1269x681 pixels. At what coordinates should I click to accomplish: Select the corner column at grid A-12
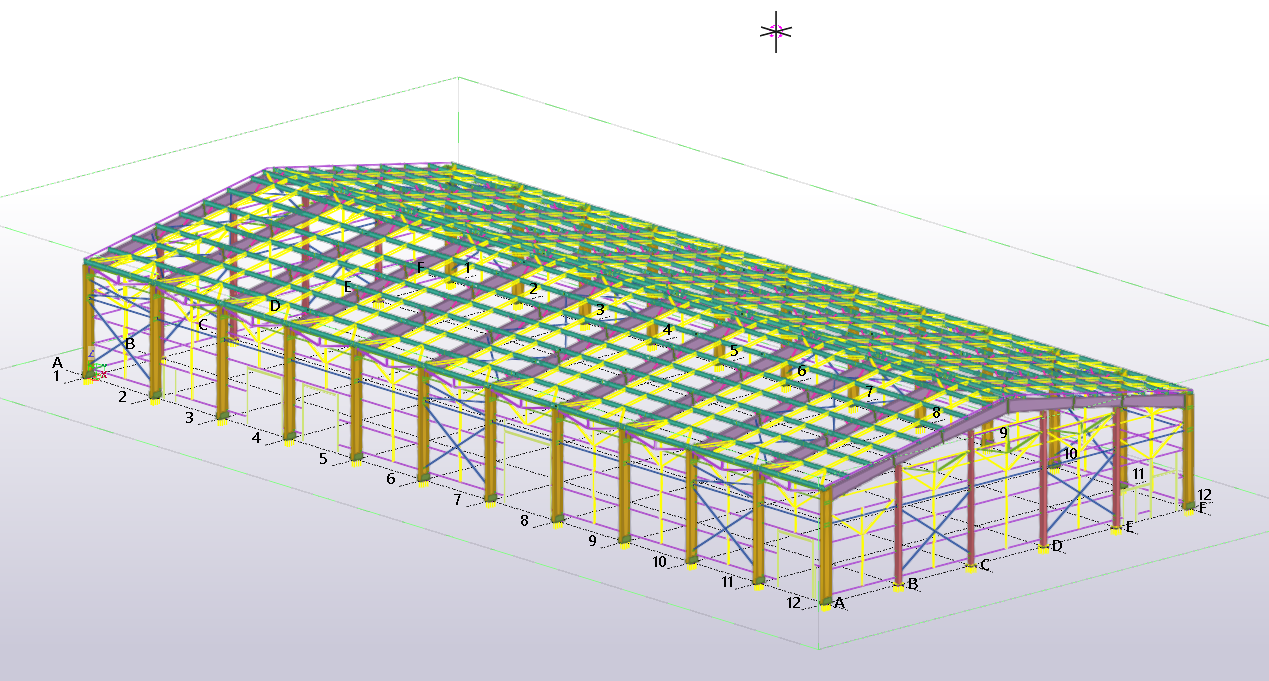pyautogui.click(x=826, y=545)
